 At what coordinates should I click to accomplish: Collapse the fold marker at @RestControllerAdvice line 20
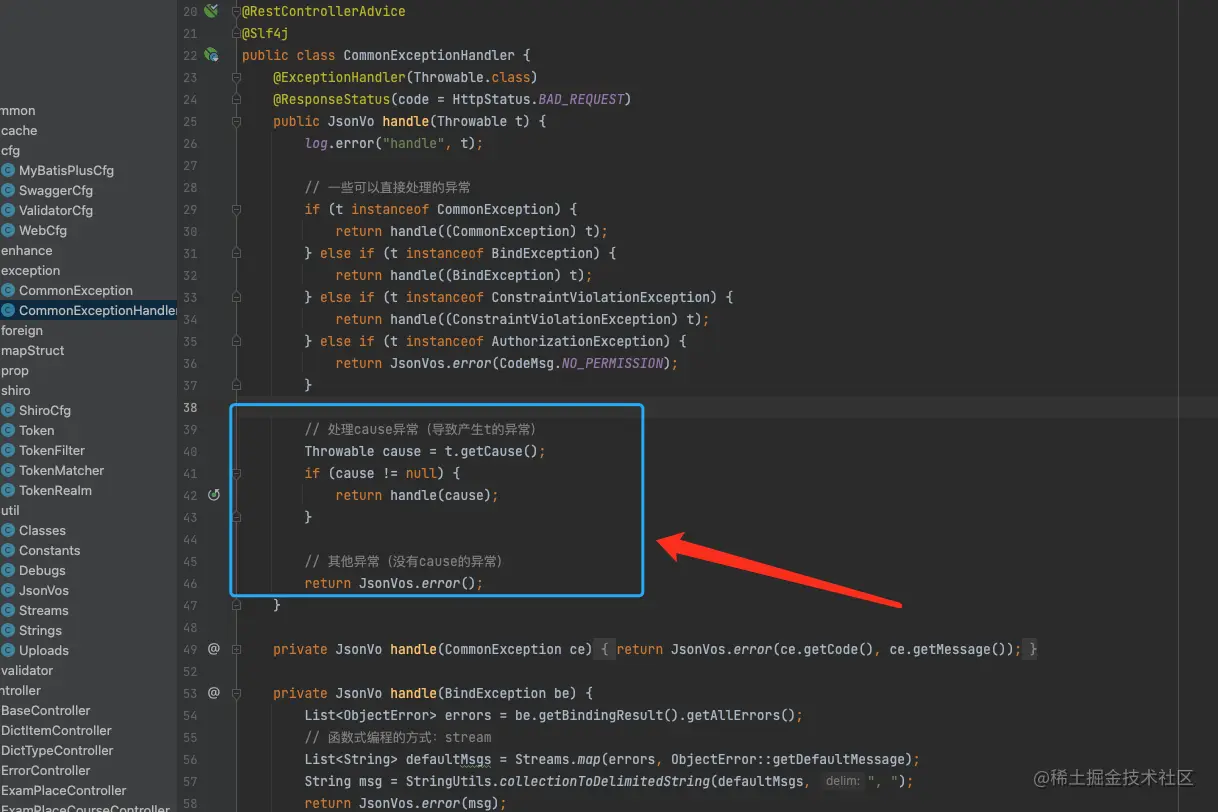coord(237,11)
